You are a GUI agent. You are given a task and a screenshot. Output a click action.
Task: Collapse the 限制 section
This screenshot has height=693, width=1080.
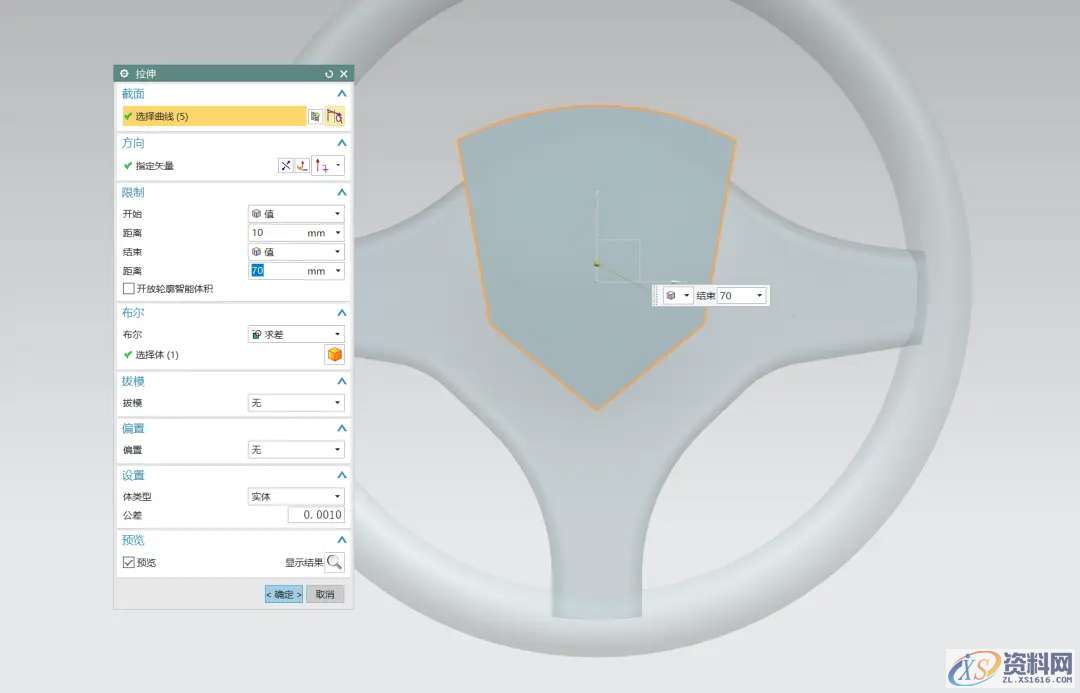tap(341, 192)
